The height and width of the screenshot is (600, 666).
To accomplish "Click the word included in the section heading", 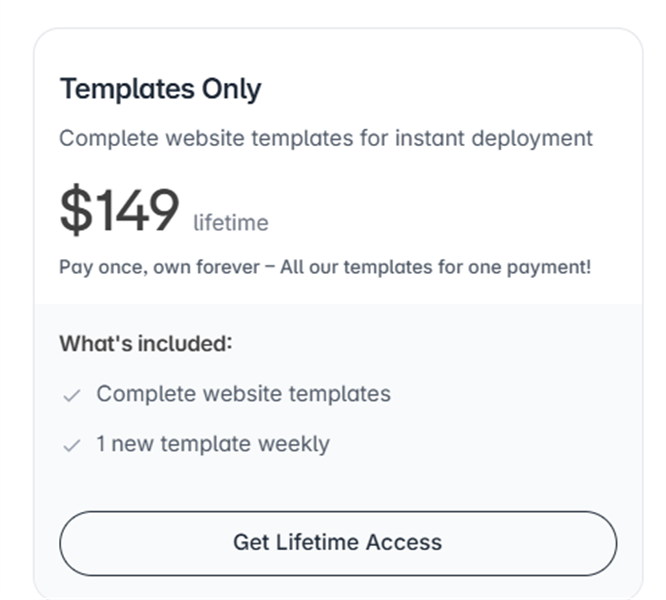I will coord(180,344).
